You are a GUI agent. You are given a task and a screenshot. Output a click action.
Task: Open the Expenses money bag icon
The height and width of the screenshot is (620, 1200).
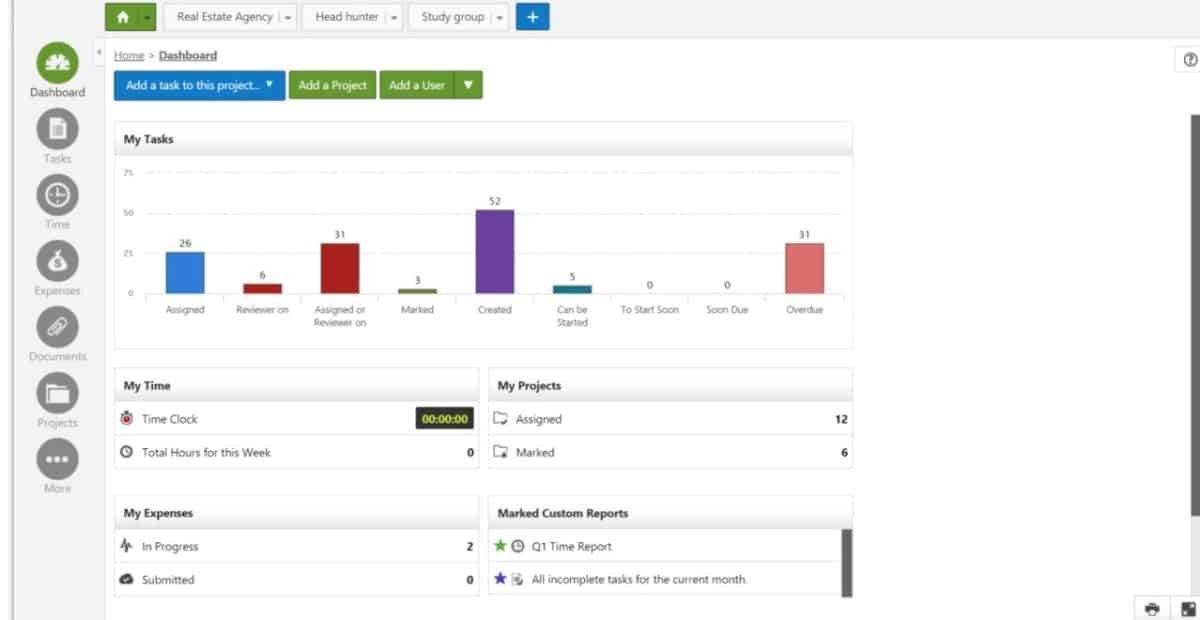[x=57, y=262]
